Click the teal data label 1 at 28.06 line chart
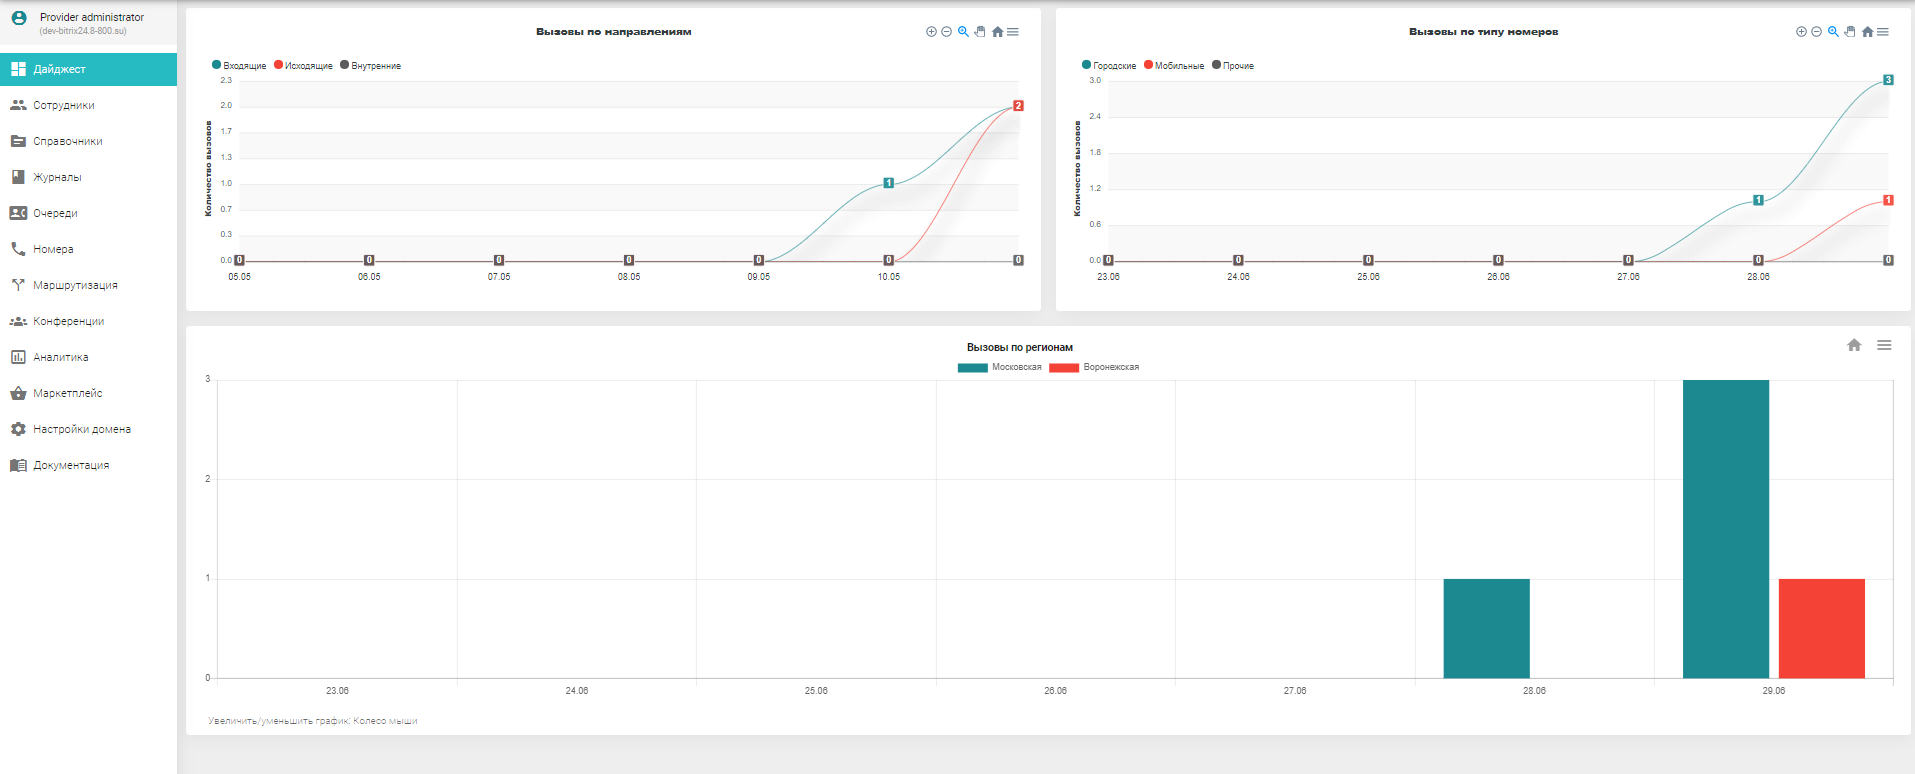The width and height of the screenshot is (1915, 774). click(x=1758, y=200)
